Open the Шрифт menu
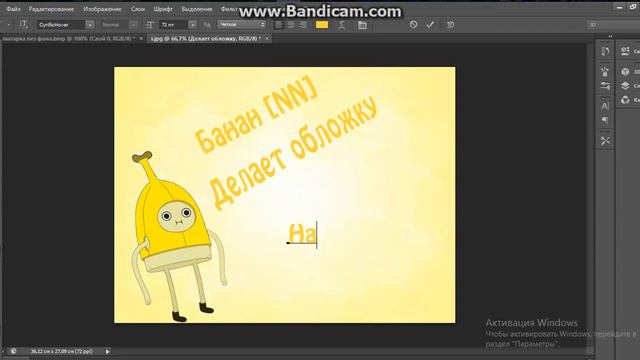Viewport: 640px width, 360px height. point(163,9)
